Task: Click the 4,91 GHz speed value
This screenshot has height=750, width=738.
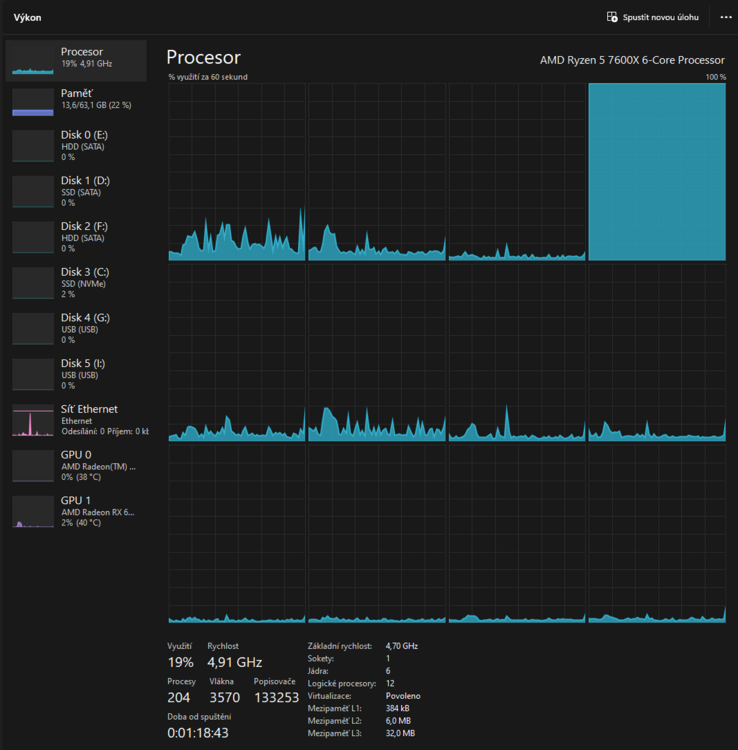Action: 234,662
